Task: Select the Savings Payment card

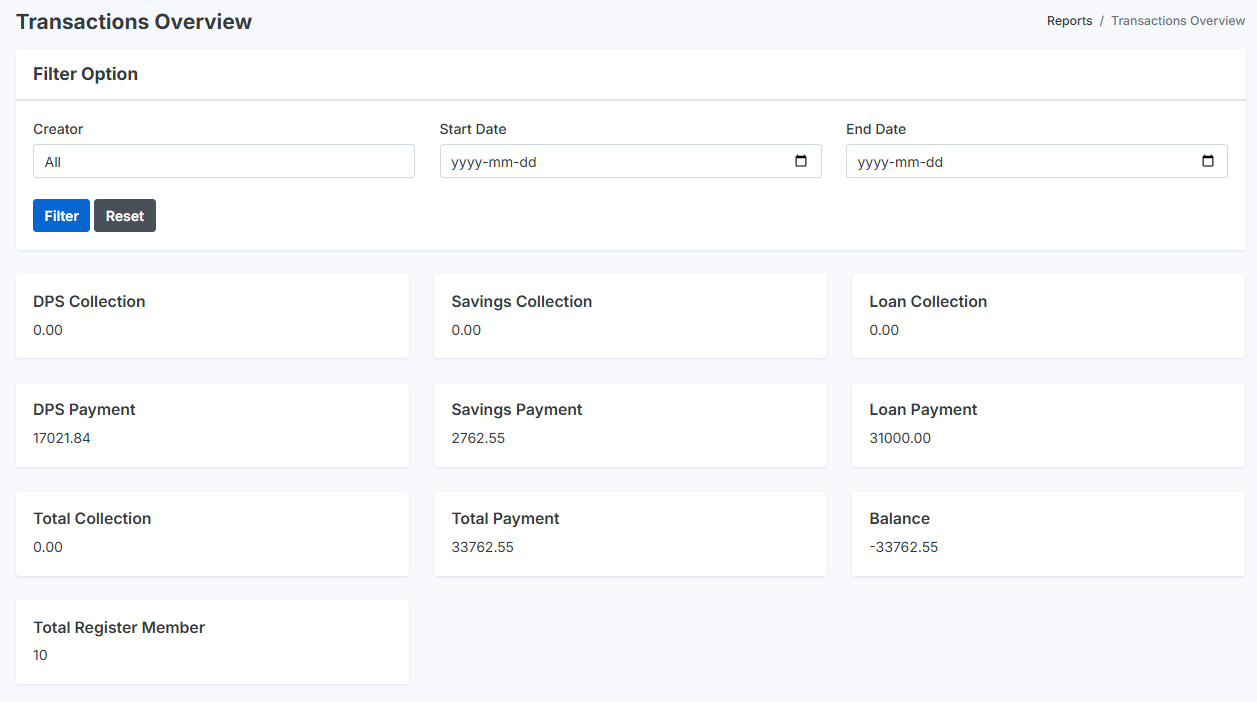Action: (x=630, y=424)
